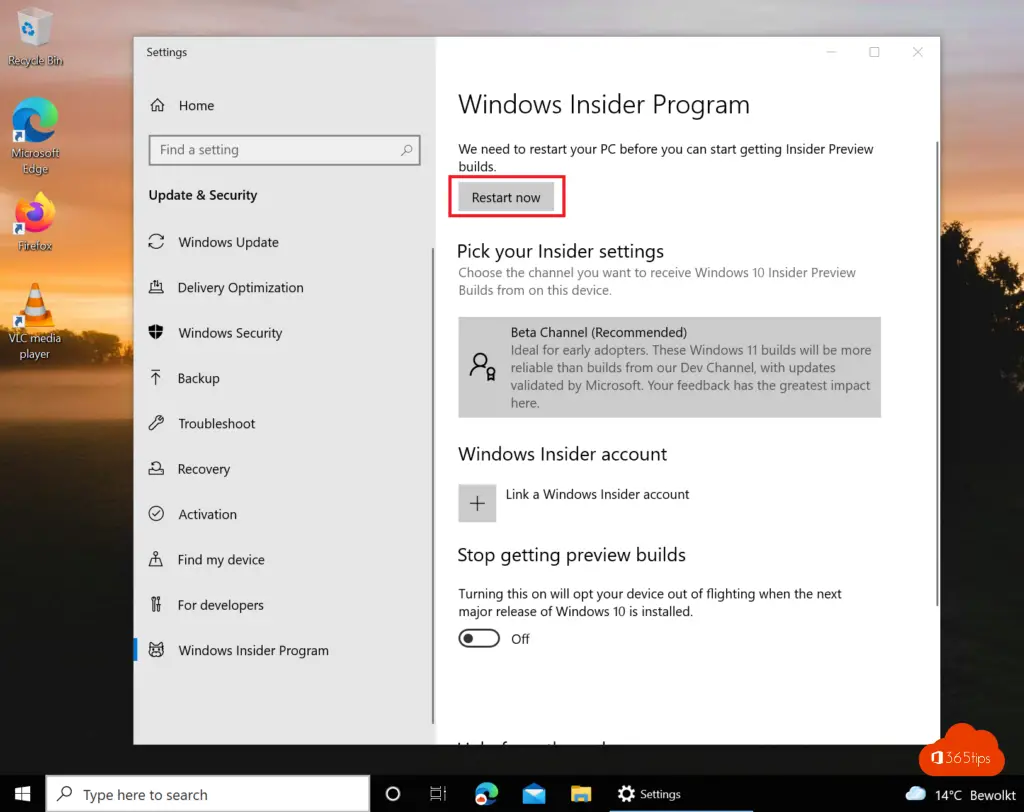Image resolution: width=1024 pixels, height=812 pixels.
Task: Open the Activation page
Action: click(x=208, y=514)
